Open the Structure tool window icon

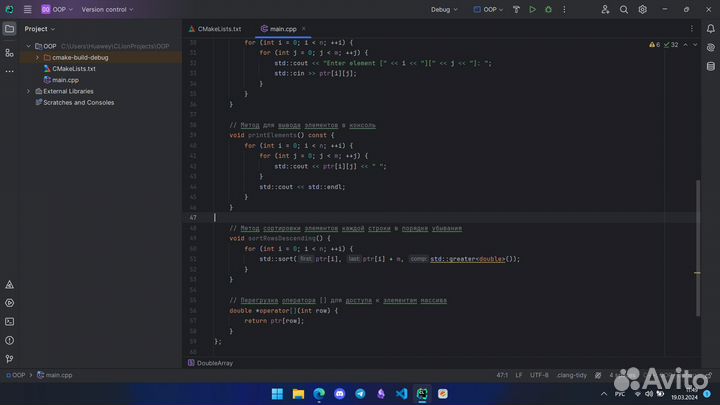click(x=9, y=53)
